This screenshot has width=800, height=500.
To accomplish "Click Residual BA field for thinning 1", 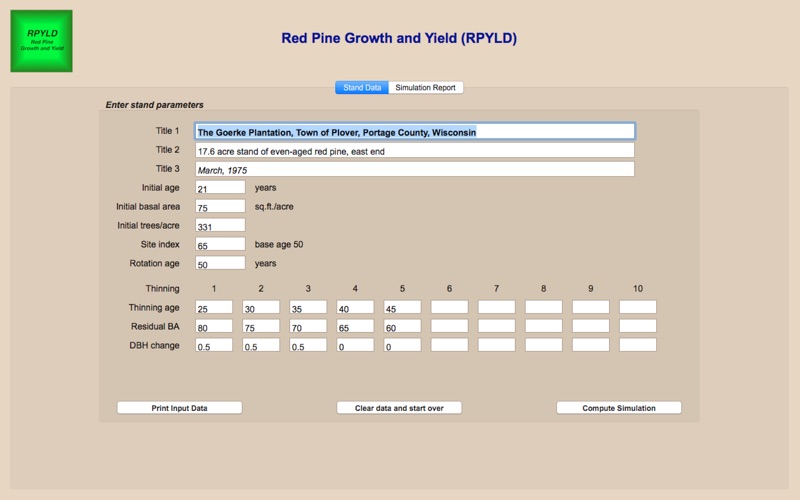I will (214, 326).
